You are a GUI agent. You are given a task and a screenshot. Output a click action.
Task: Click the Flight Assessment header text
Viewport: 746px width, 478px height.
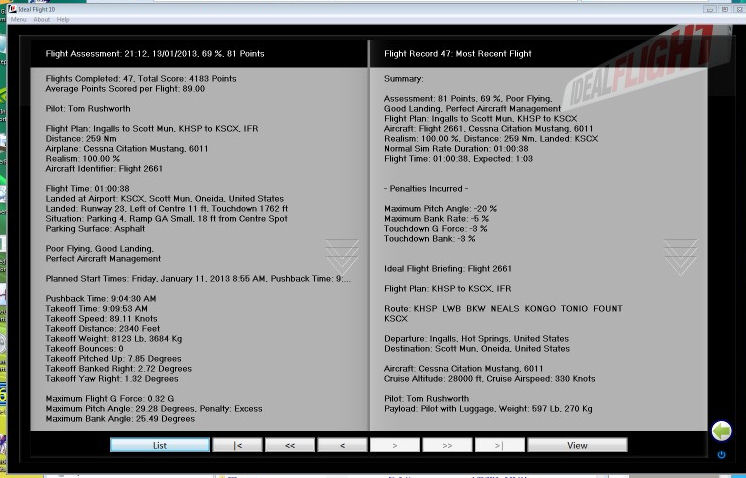click(155, 54)
